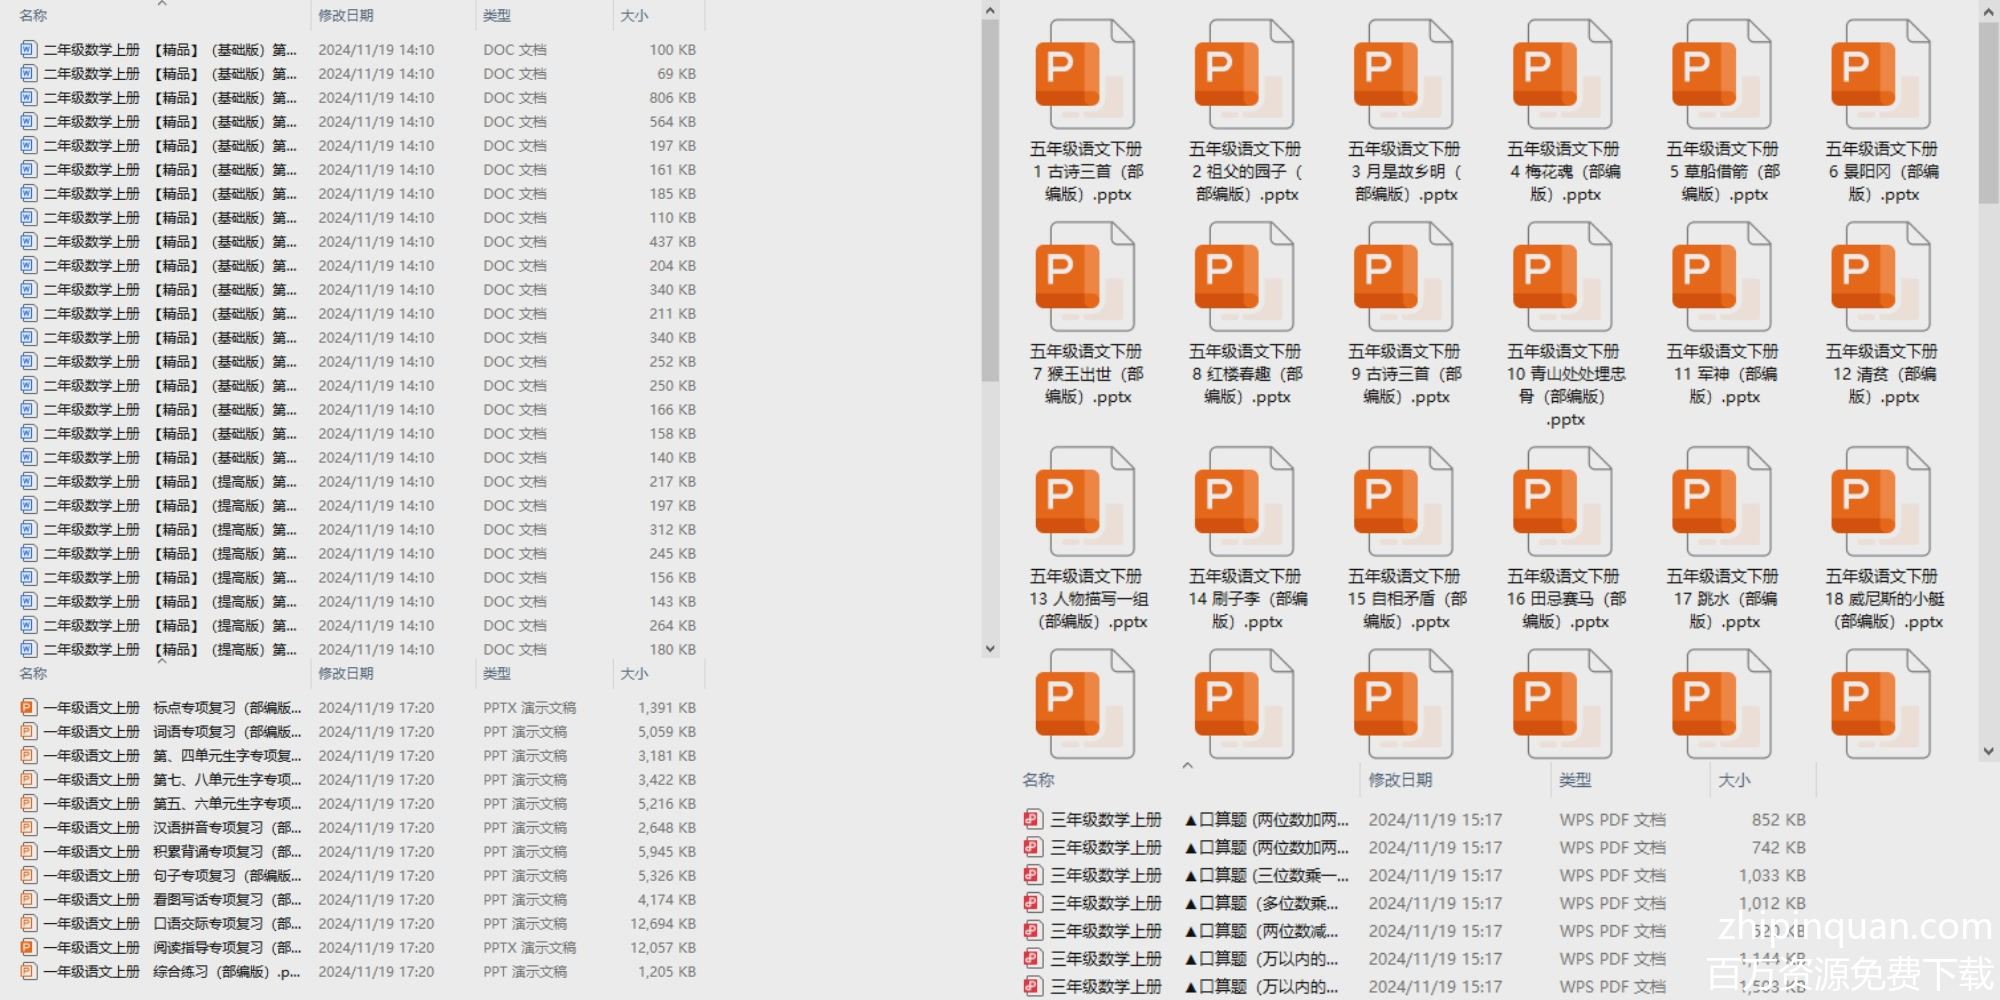This screenshot has height=1000, width=2000.
Task: Click sort chevron above 名称 in PDF list
Action: (1187, 766)
